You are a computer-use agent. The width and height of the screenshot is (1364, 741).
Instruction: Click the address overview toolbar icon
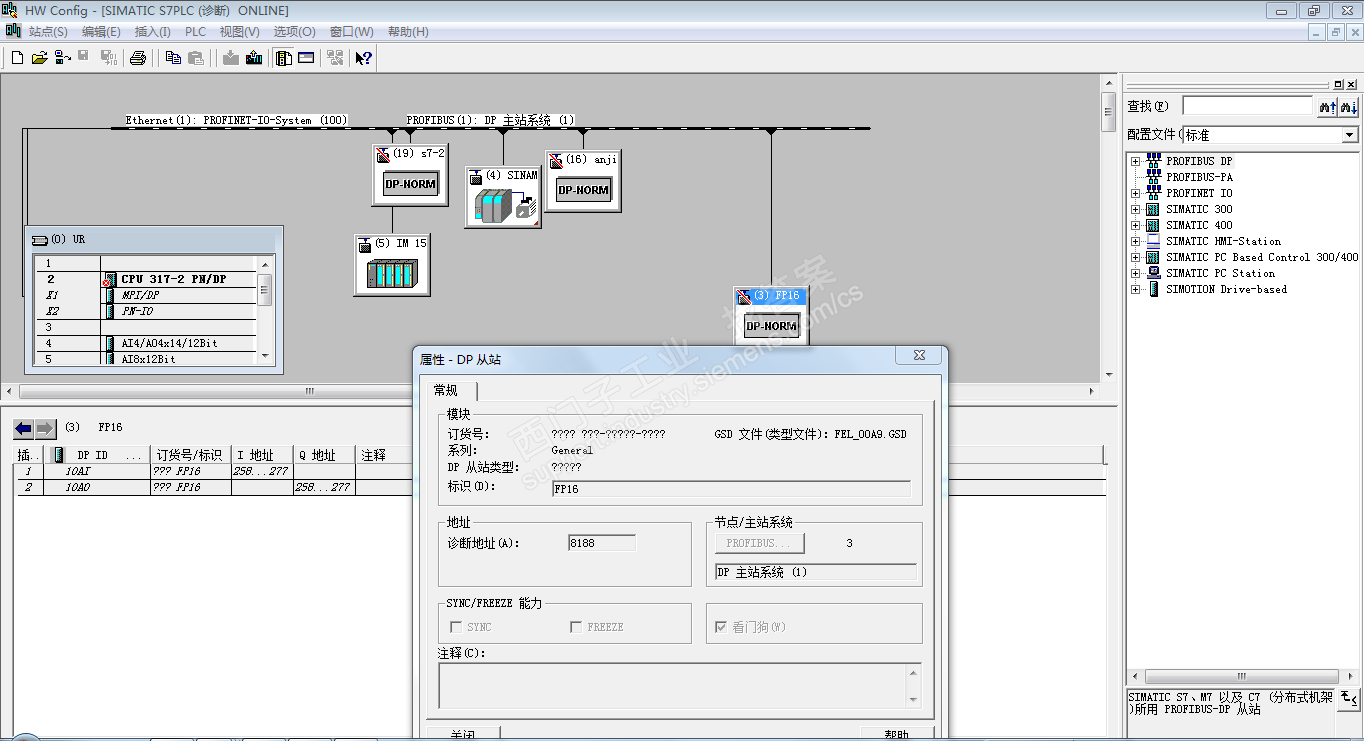point(306,58)
